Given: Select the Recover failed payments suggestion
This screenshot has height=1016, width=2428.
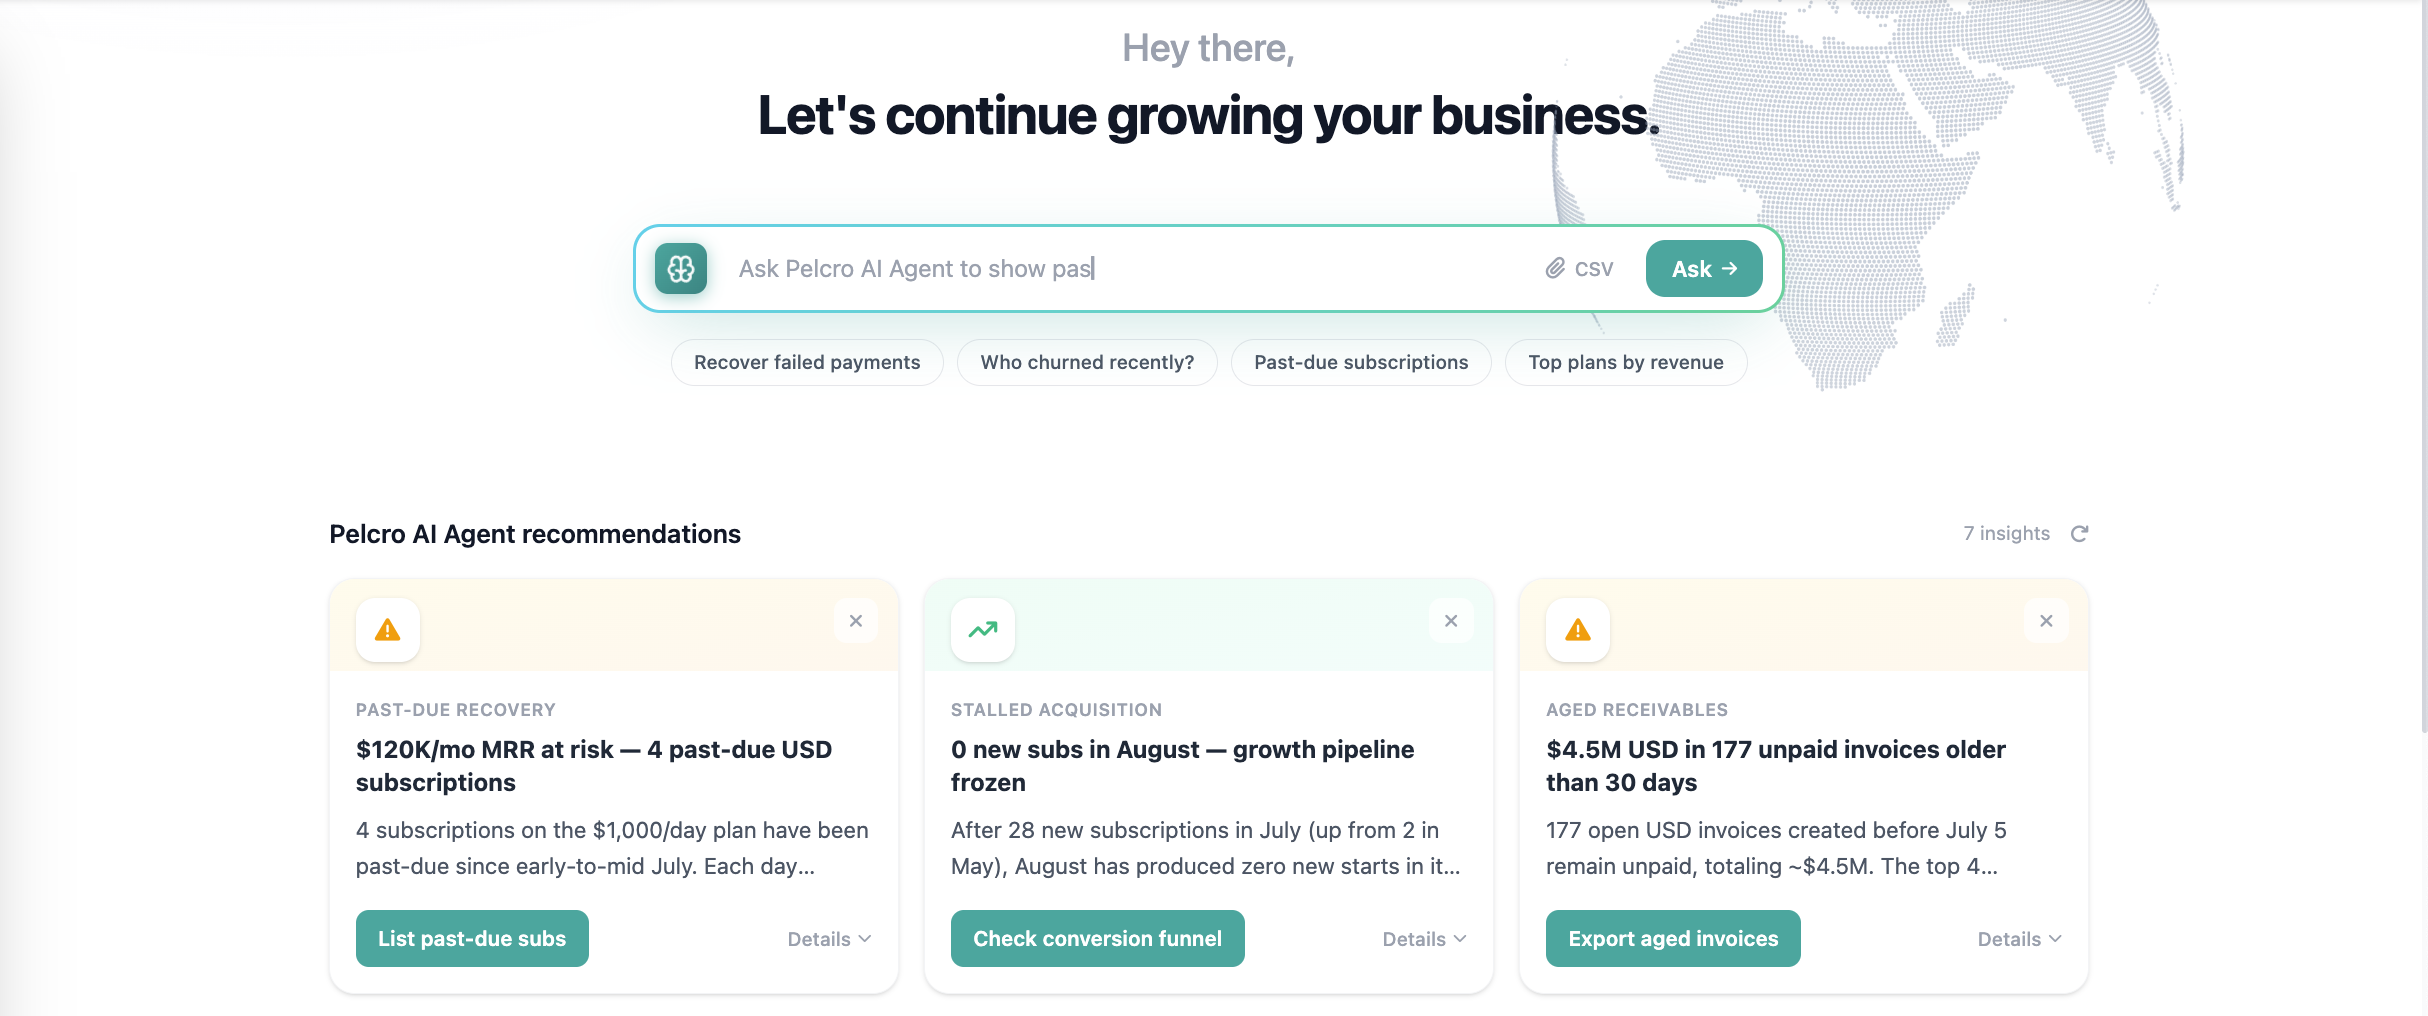Looking at the screenshot, I should point(807,362).
